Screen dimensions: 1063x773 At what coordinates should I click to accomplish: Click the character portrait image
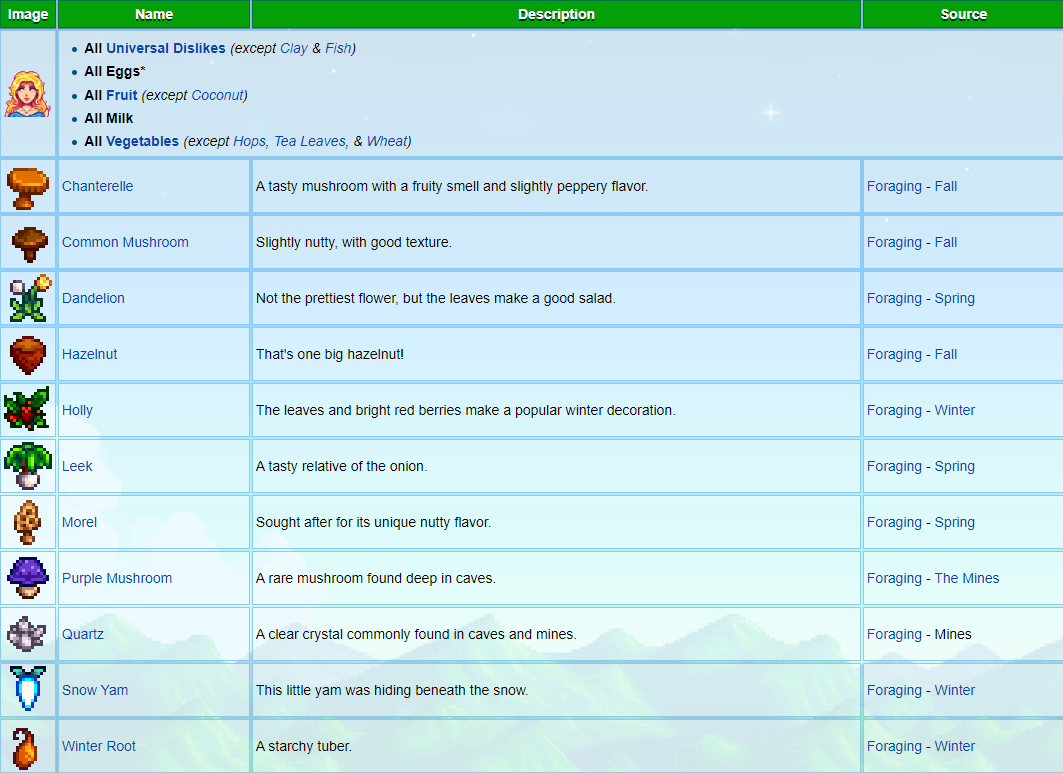click(28, 94)
